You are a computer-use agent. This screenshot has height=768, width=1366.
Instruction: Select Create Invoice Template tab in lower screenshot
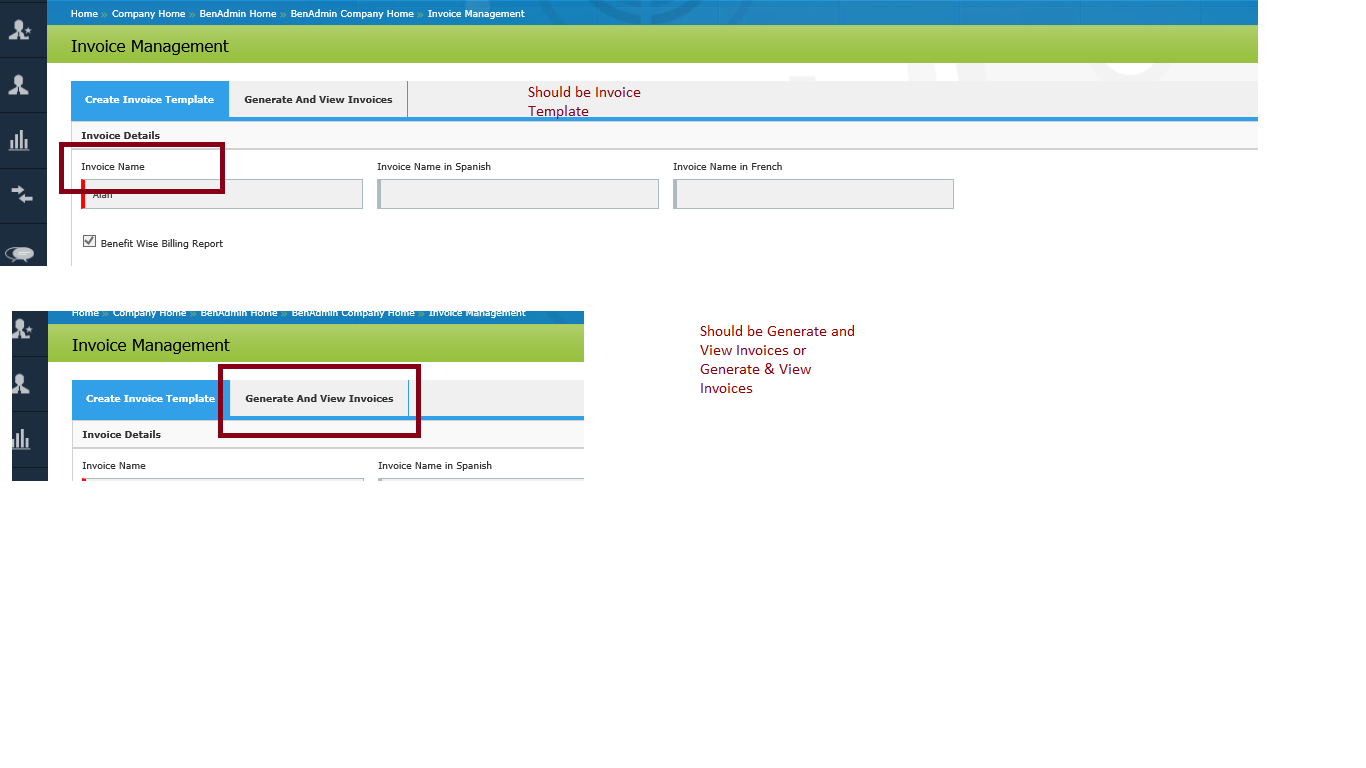[x=150, y=399]
